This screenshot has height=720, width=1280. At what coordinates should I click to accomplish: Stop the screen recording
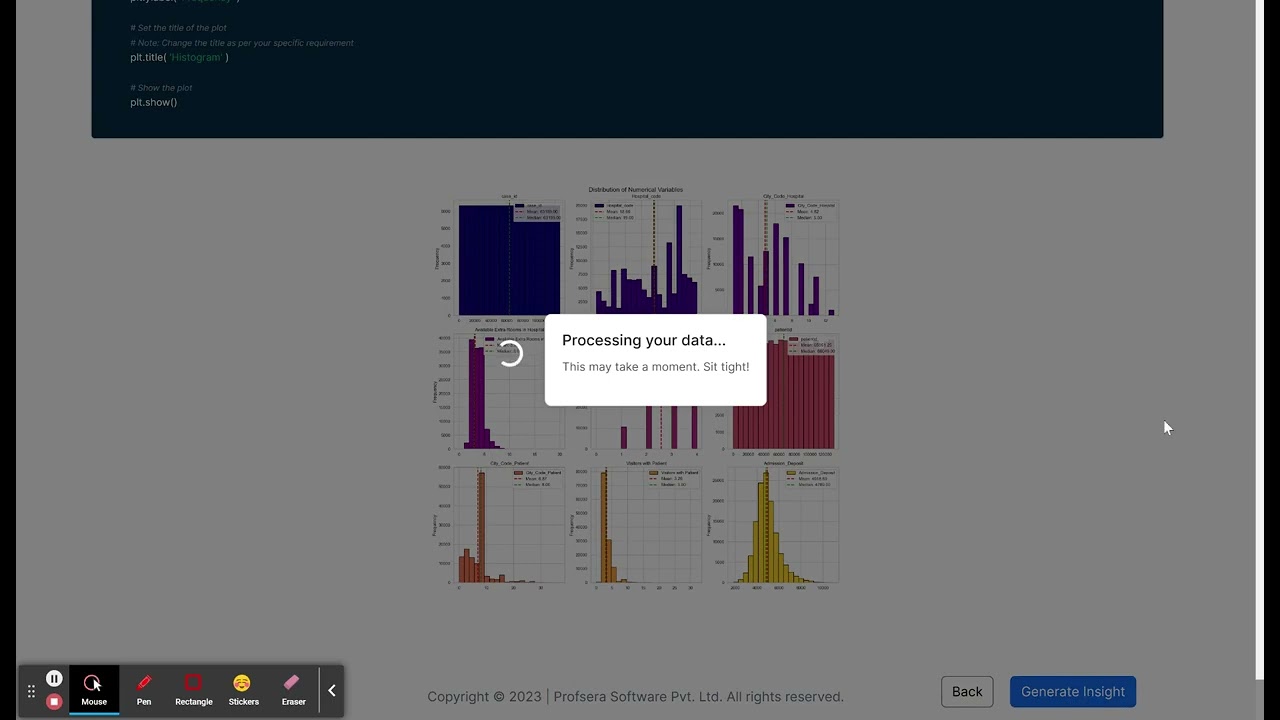point(54,701)
